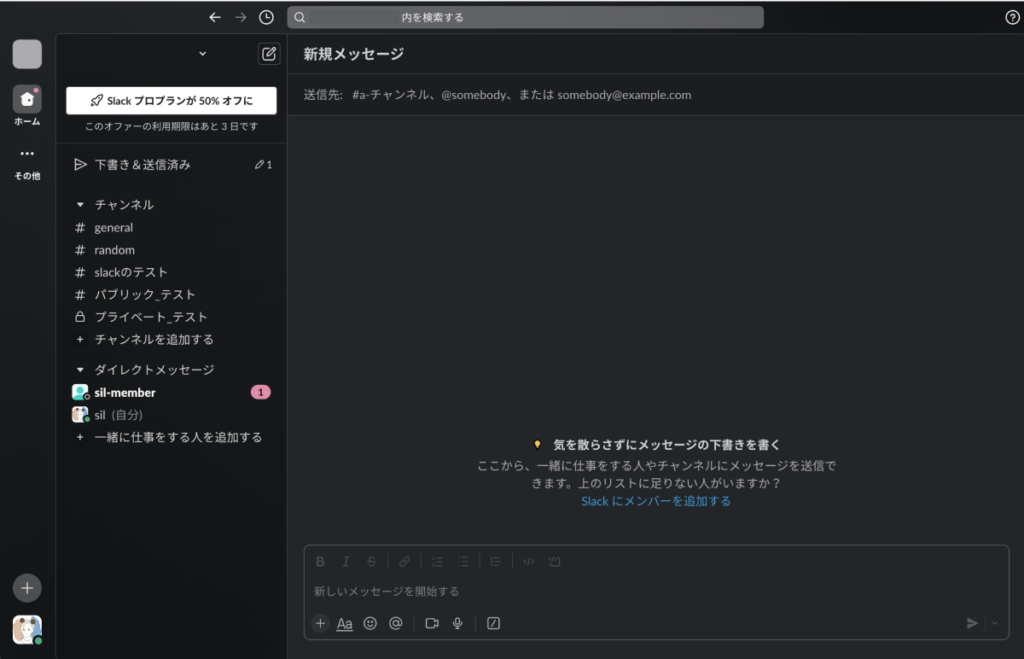Click the compose new message icon

click(269, 54)
